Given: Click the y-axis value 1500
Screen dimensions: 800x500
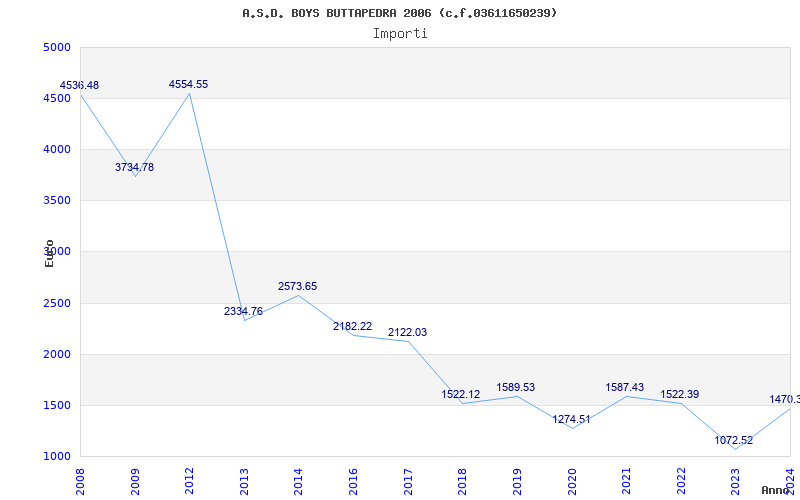Looking at the screenshot, I should point(56,406).
